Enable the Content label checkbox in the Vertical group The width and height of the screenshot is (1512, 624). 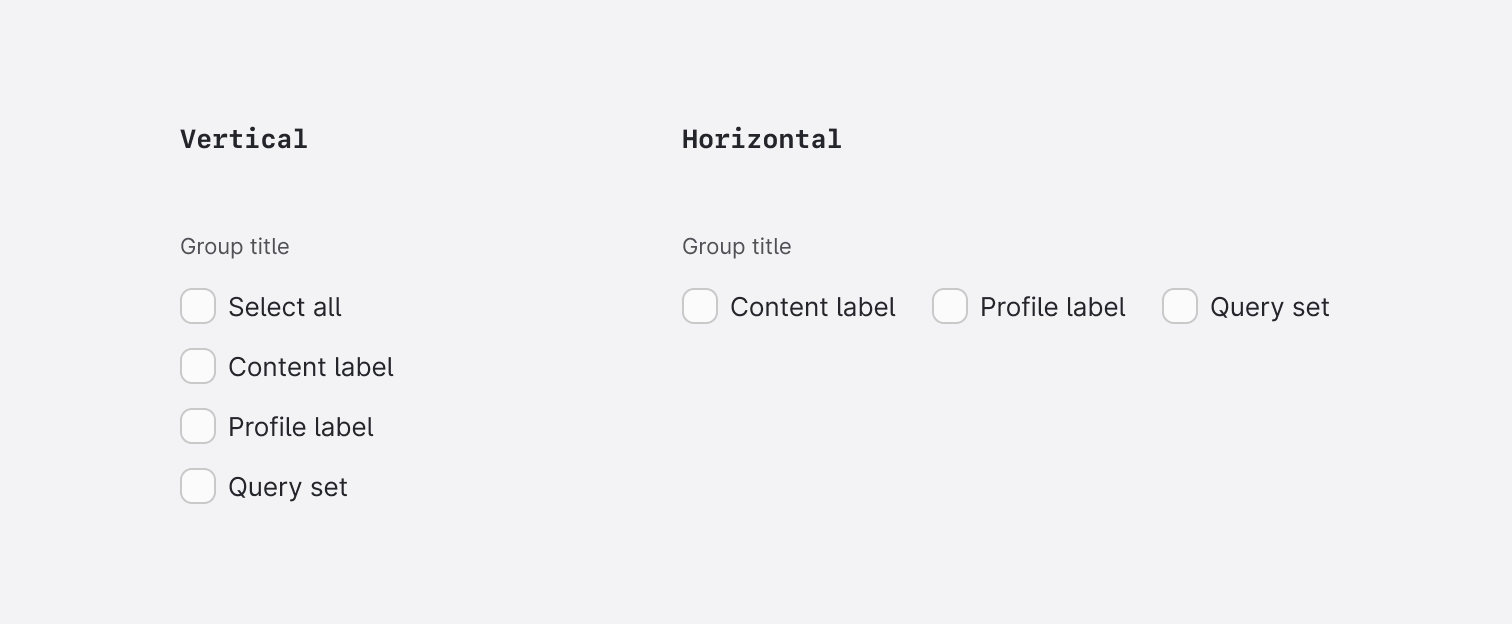[198, 366]
